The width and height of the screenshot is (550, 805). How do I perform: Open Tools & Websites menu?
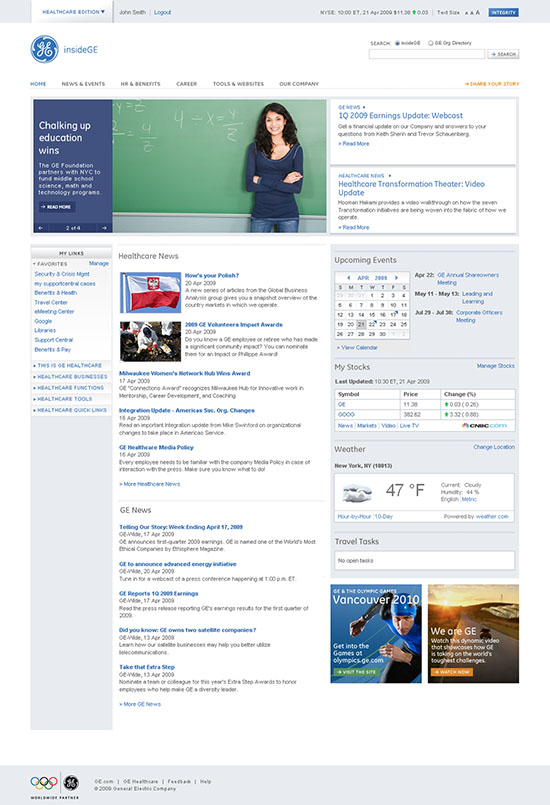[238, 84]
